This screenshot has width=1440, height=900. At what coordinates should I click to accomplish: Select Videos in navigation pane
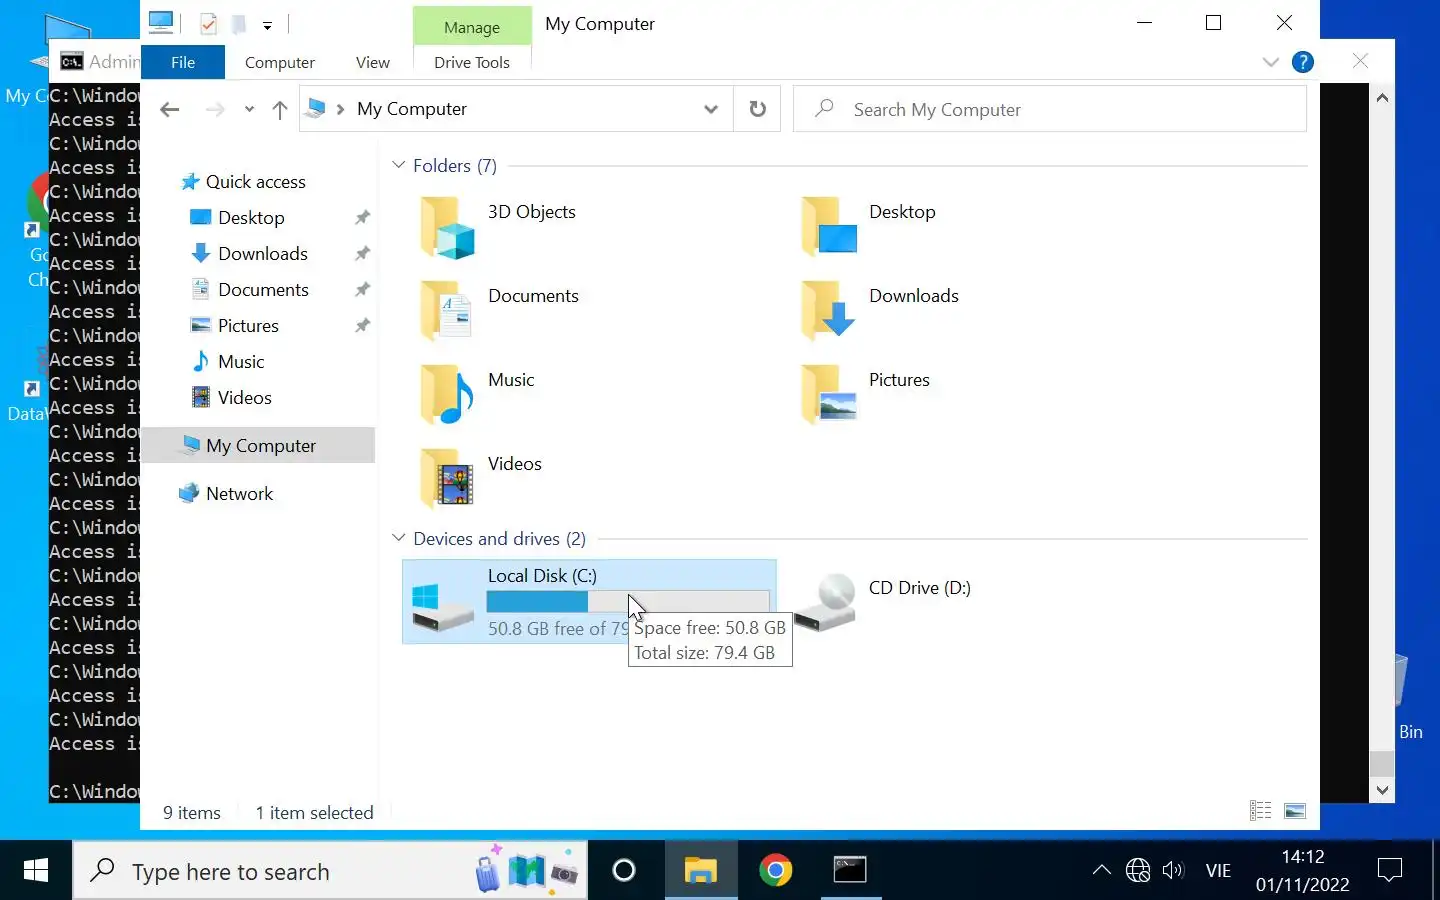click(245, 397)
